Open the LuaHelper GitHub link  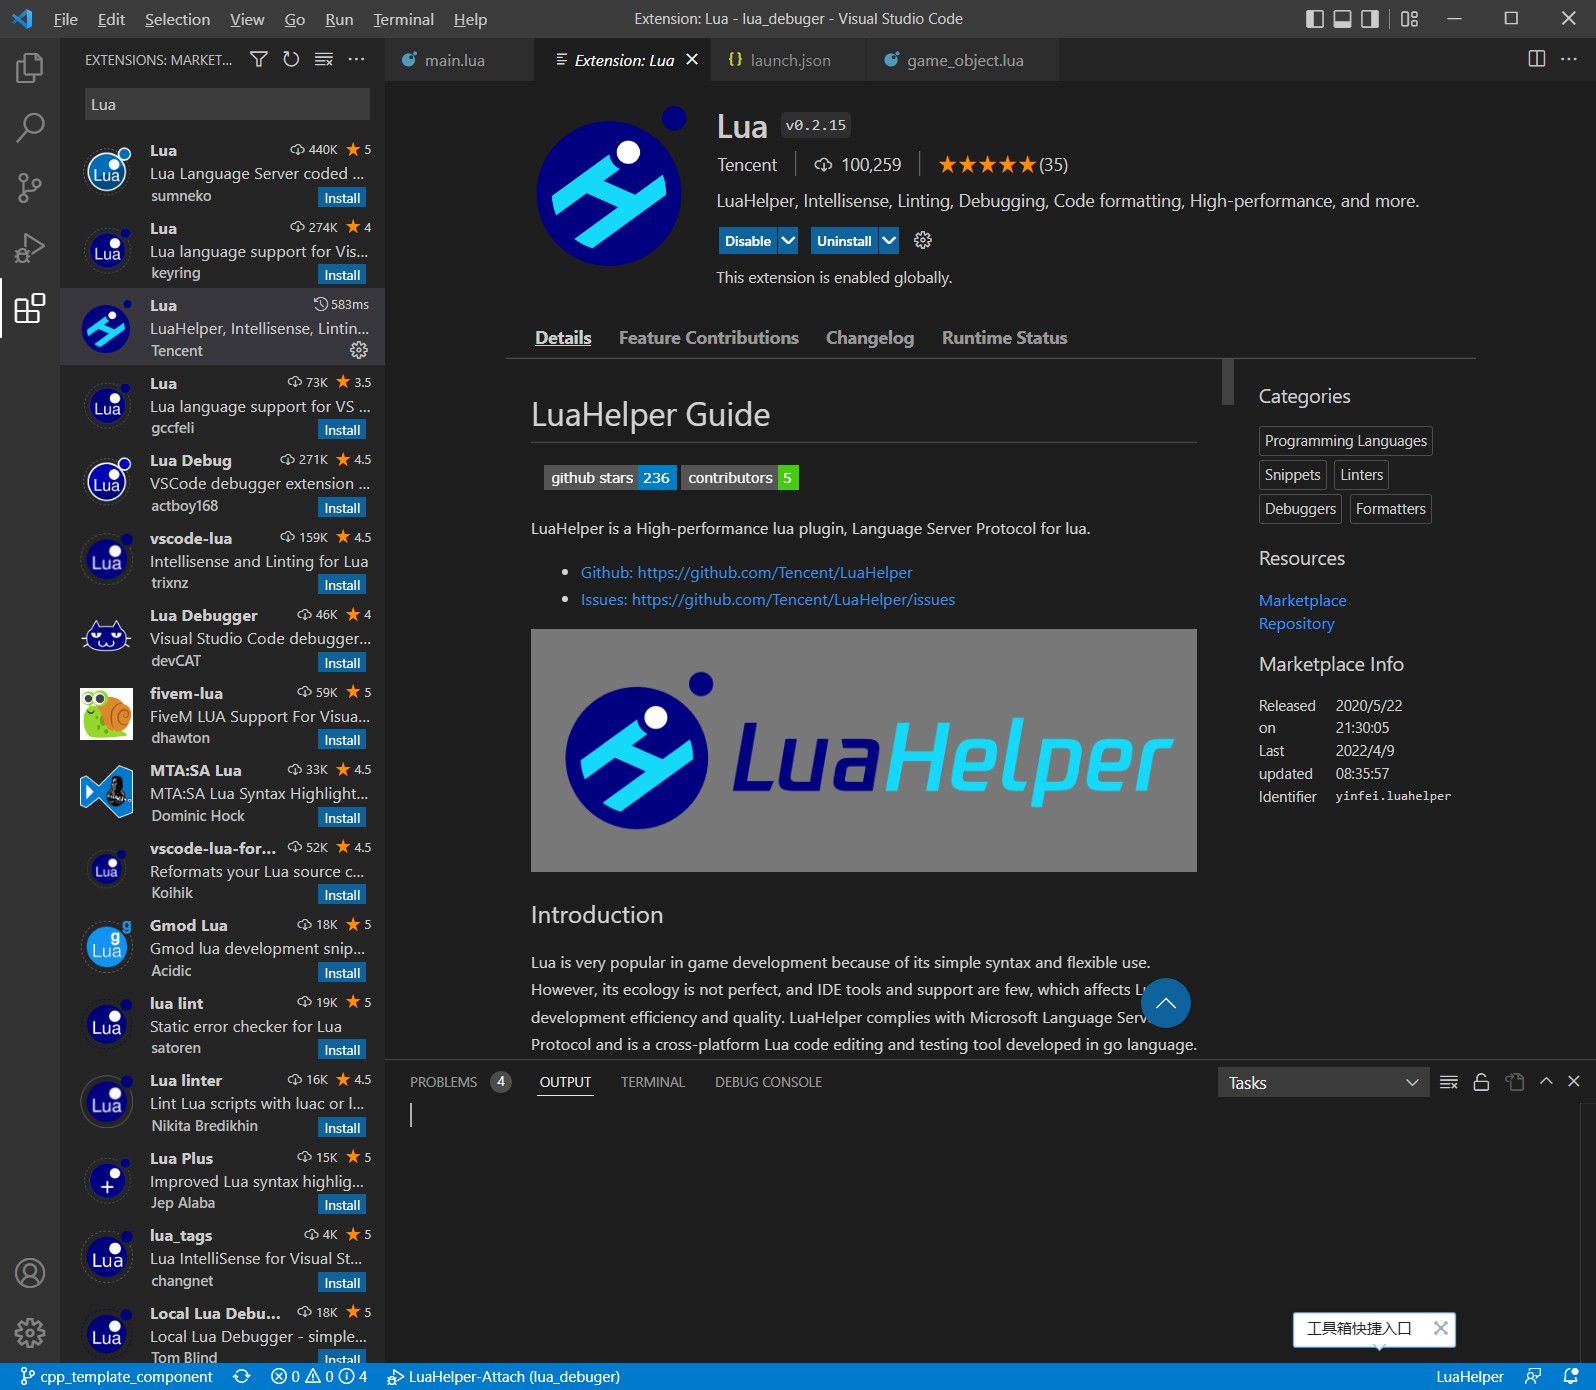click(x=746, y=572)
